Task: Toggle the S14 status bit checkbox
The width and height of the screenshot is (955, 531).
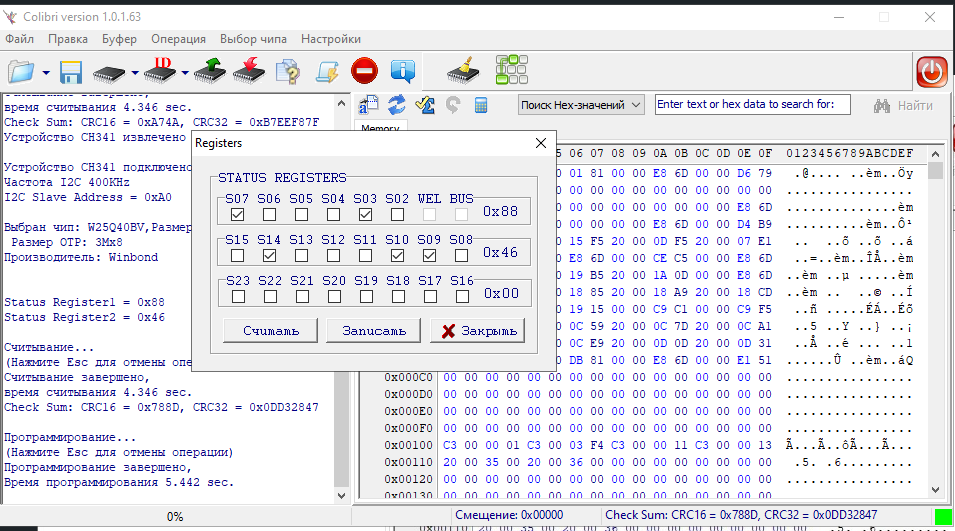Action: (269, 255)
